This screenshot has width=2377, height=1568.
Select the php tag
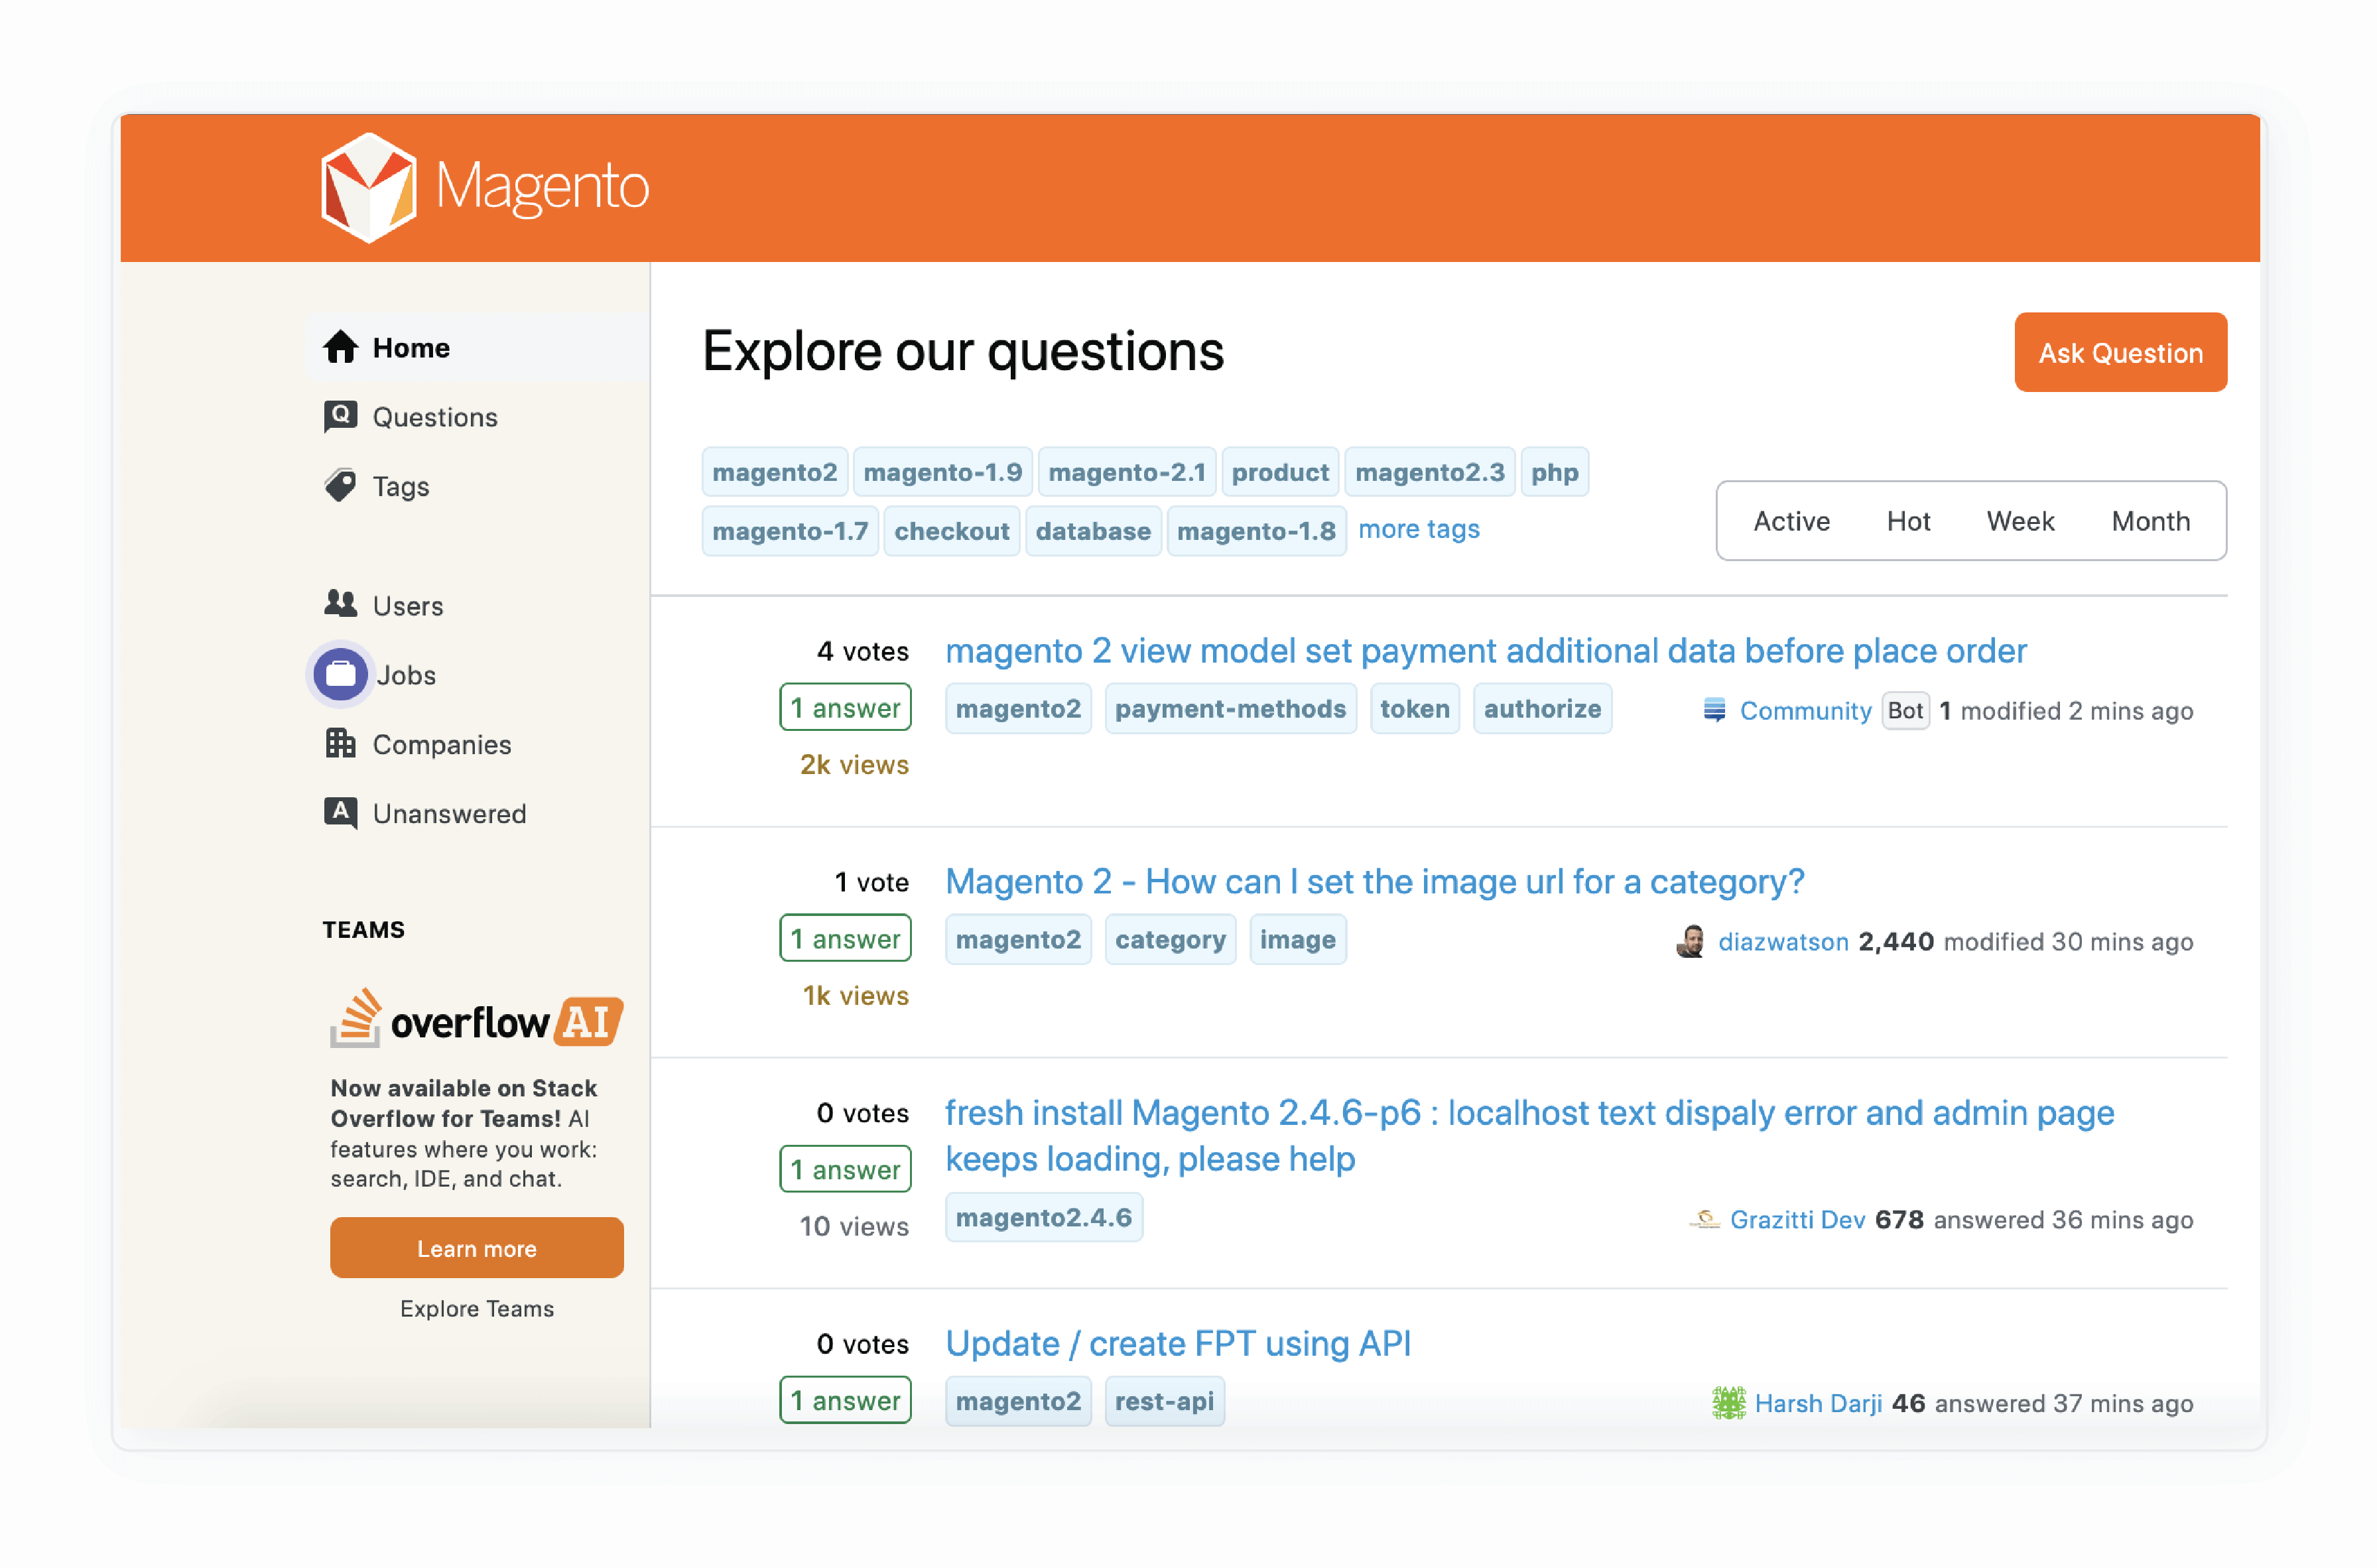click(x=1554, y=472)
